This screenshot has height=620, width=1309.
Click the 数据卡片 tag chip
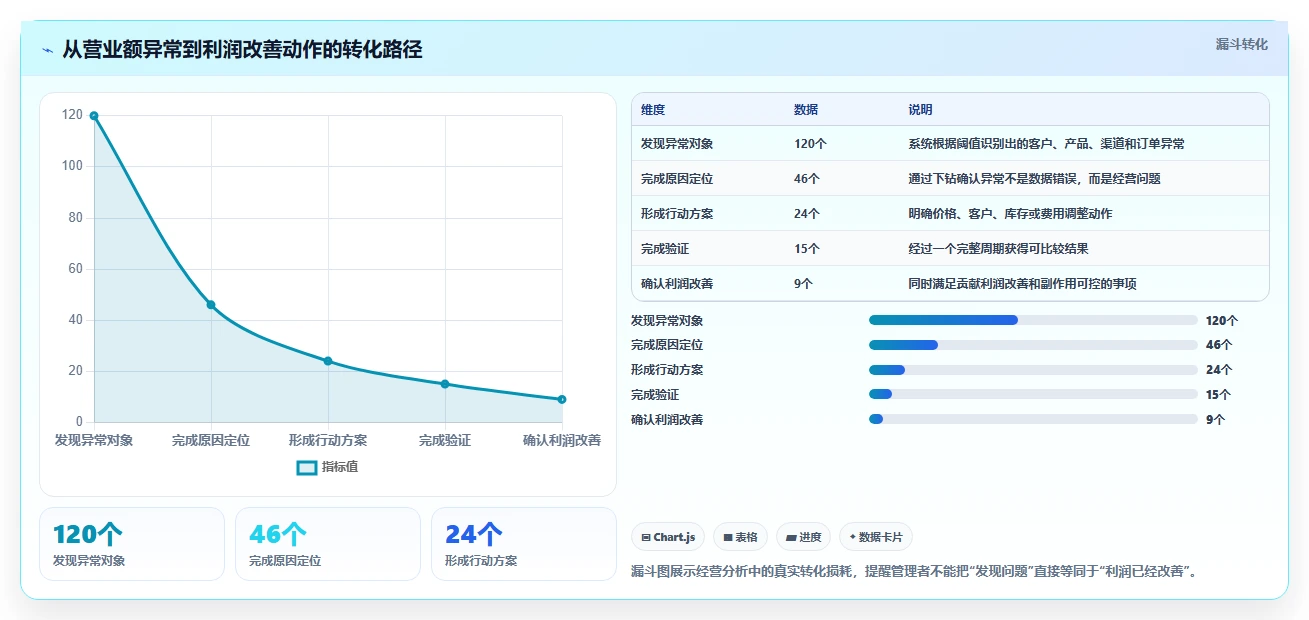pos(876,537)
